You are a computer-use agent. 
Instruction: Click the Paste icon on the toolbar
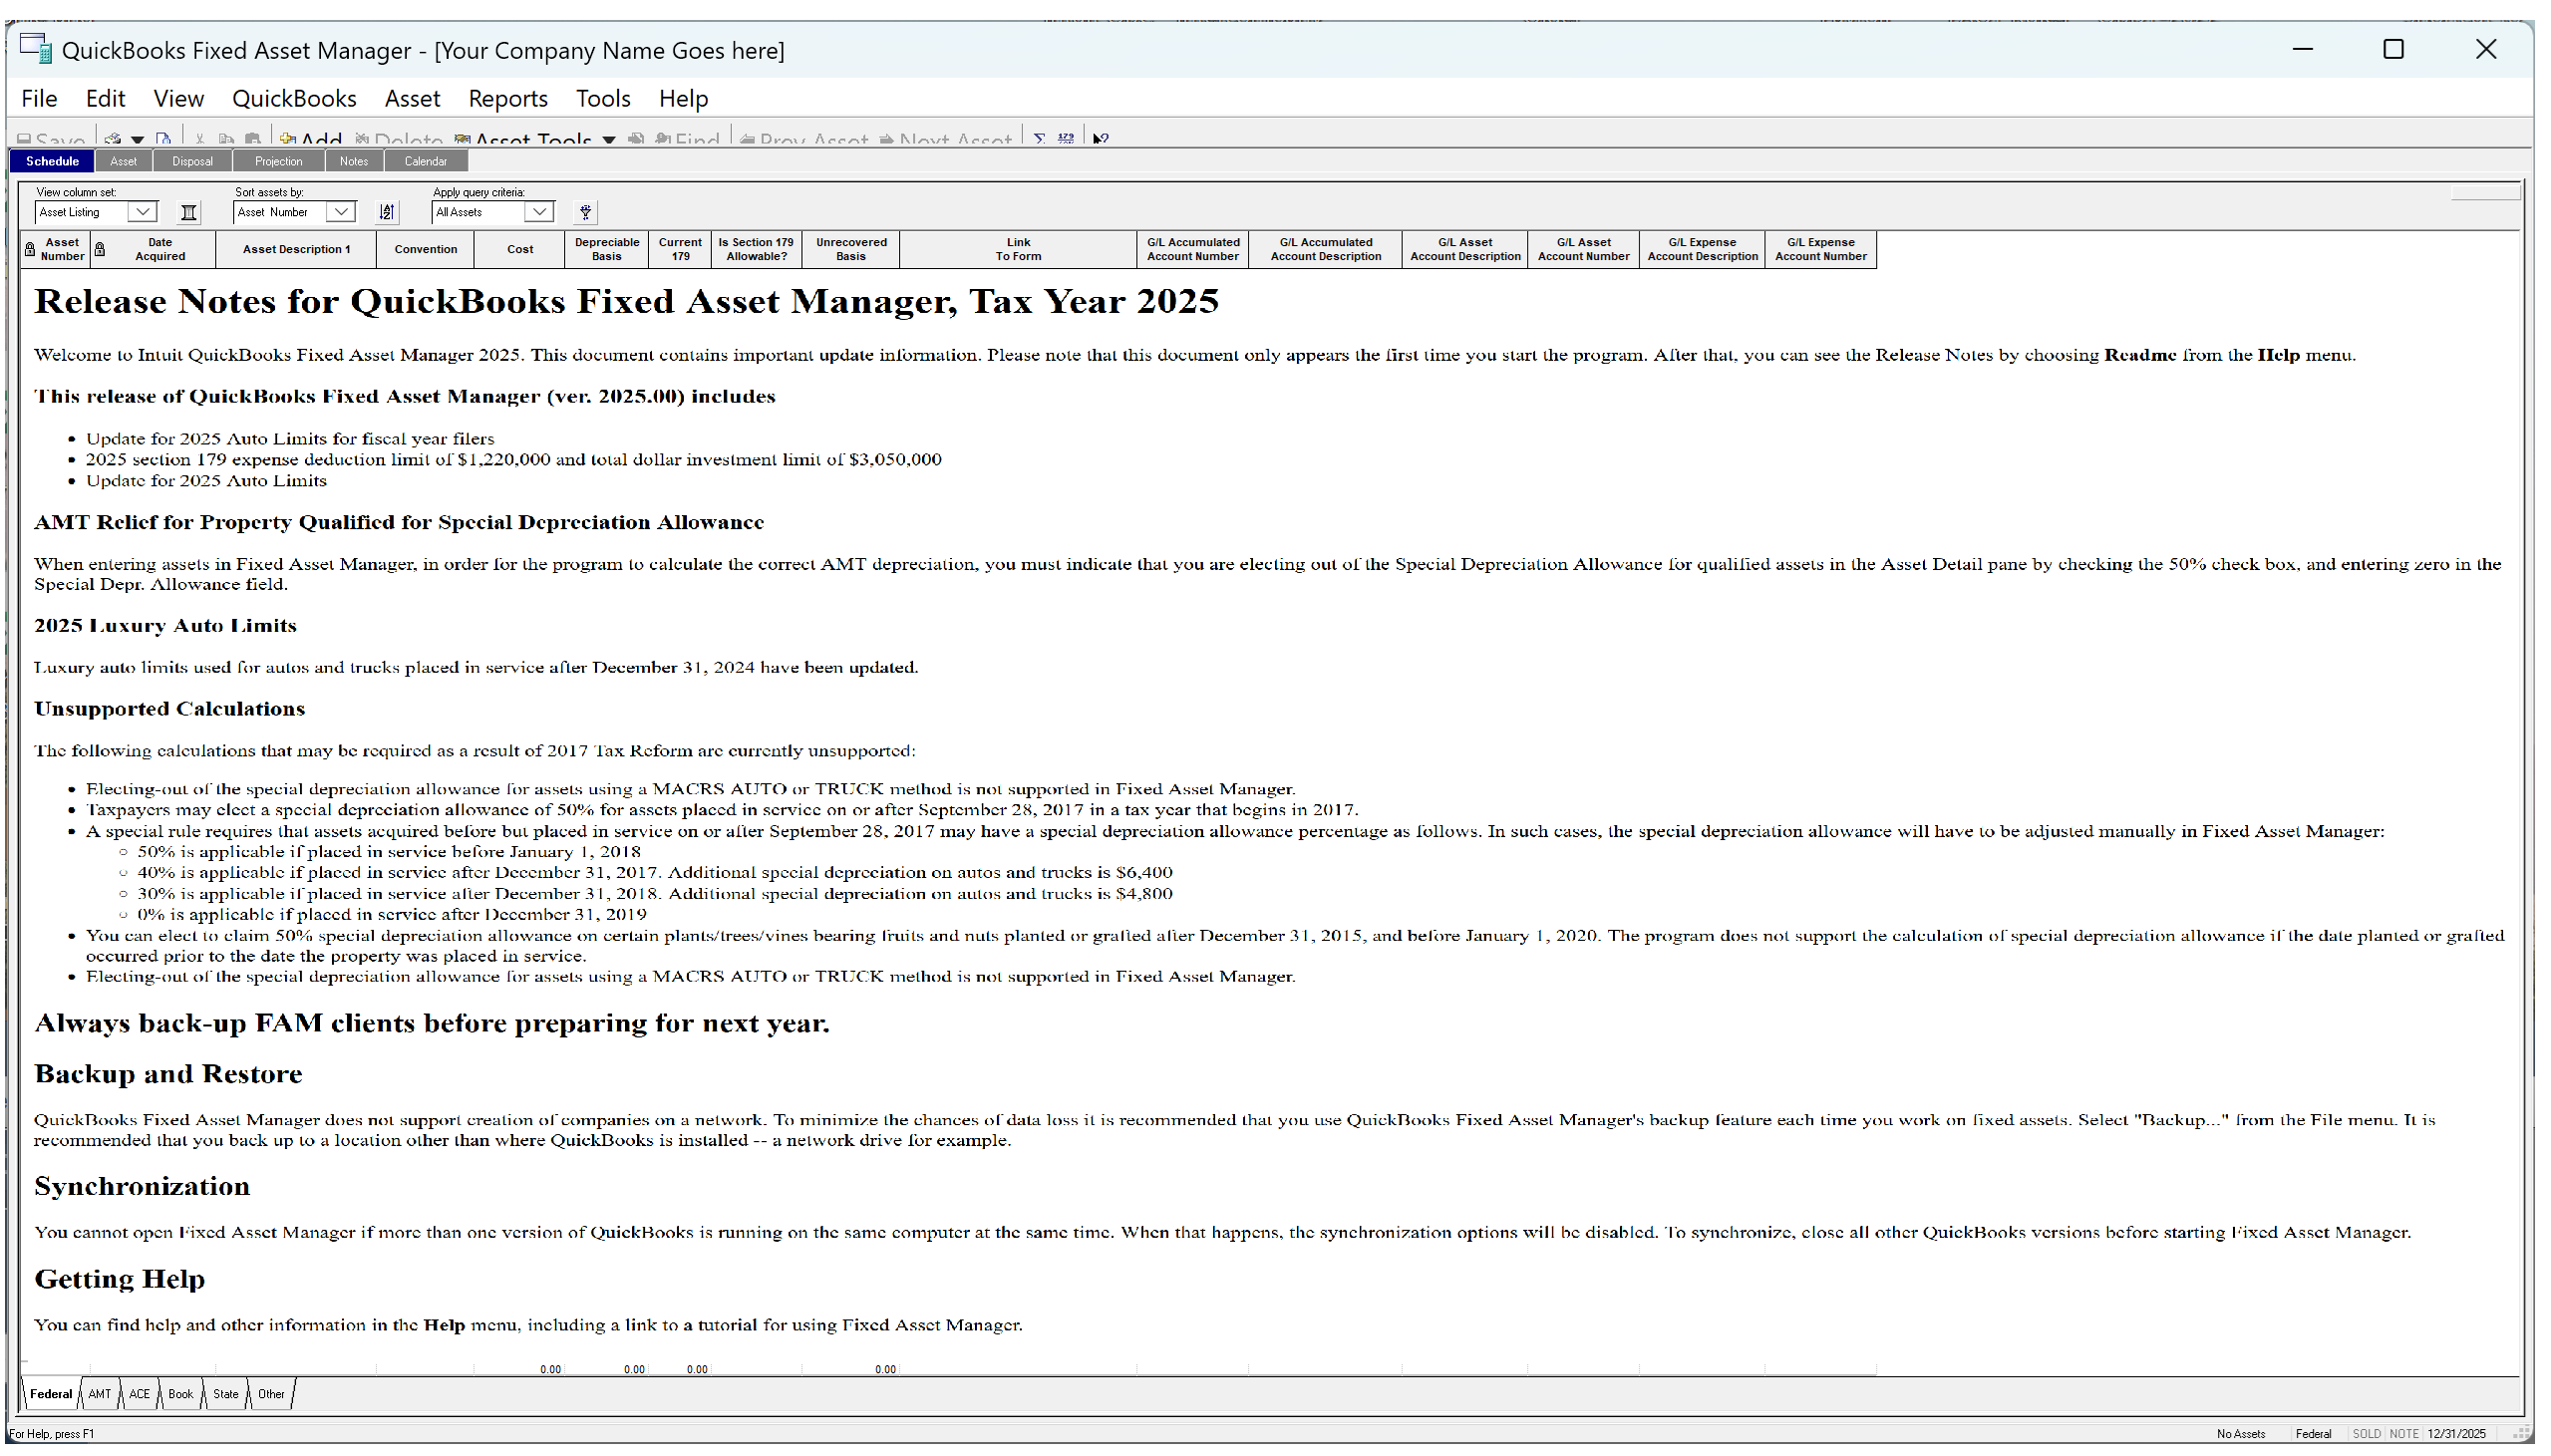(x=253, y=138)
